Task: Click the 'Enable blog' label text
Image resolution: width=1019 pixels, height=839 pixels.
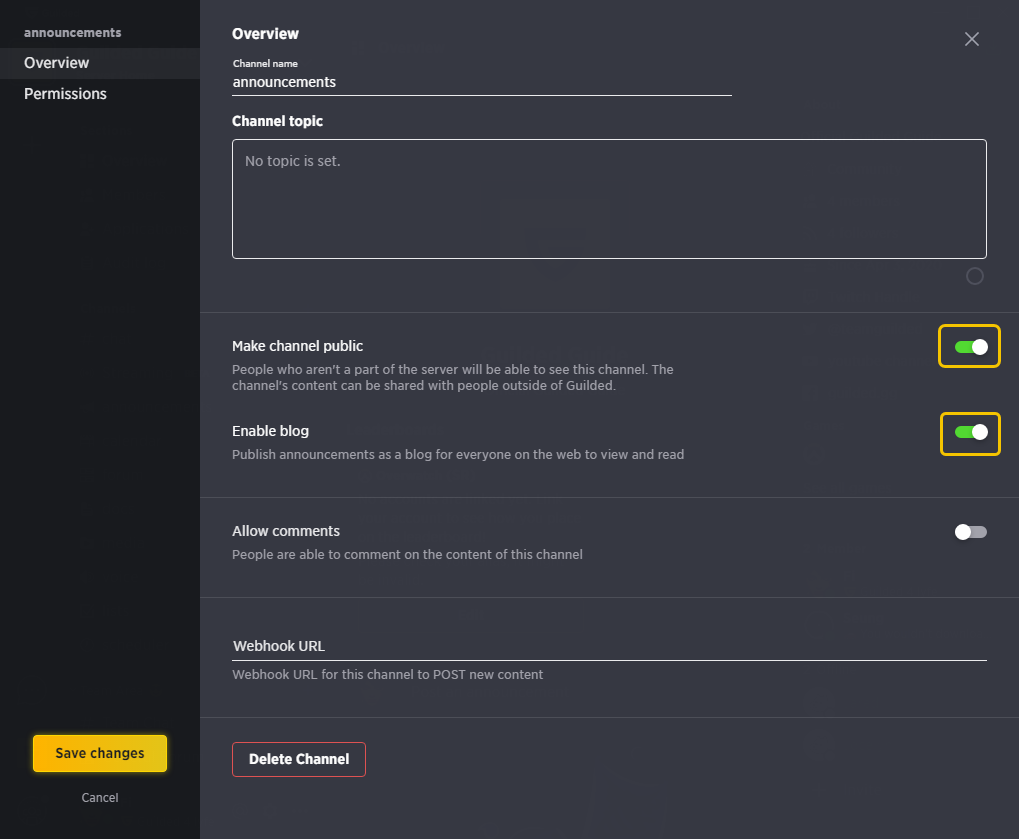Action: pyautogui.click(x=270, y=431)
